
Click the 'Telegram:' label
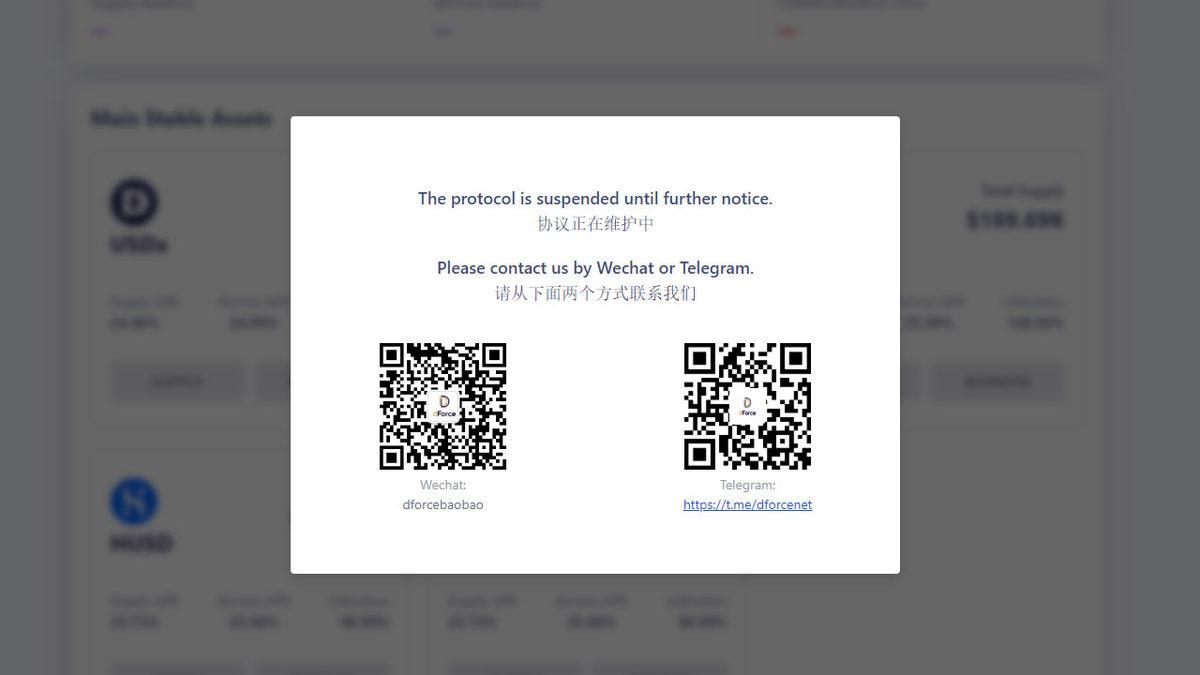coord(747,485)
